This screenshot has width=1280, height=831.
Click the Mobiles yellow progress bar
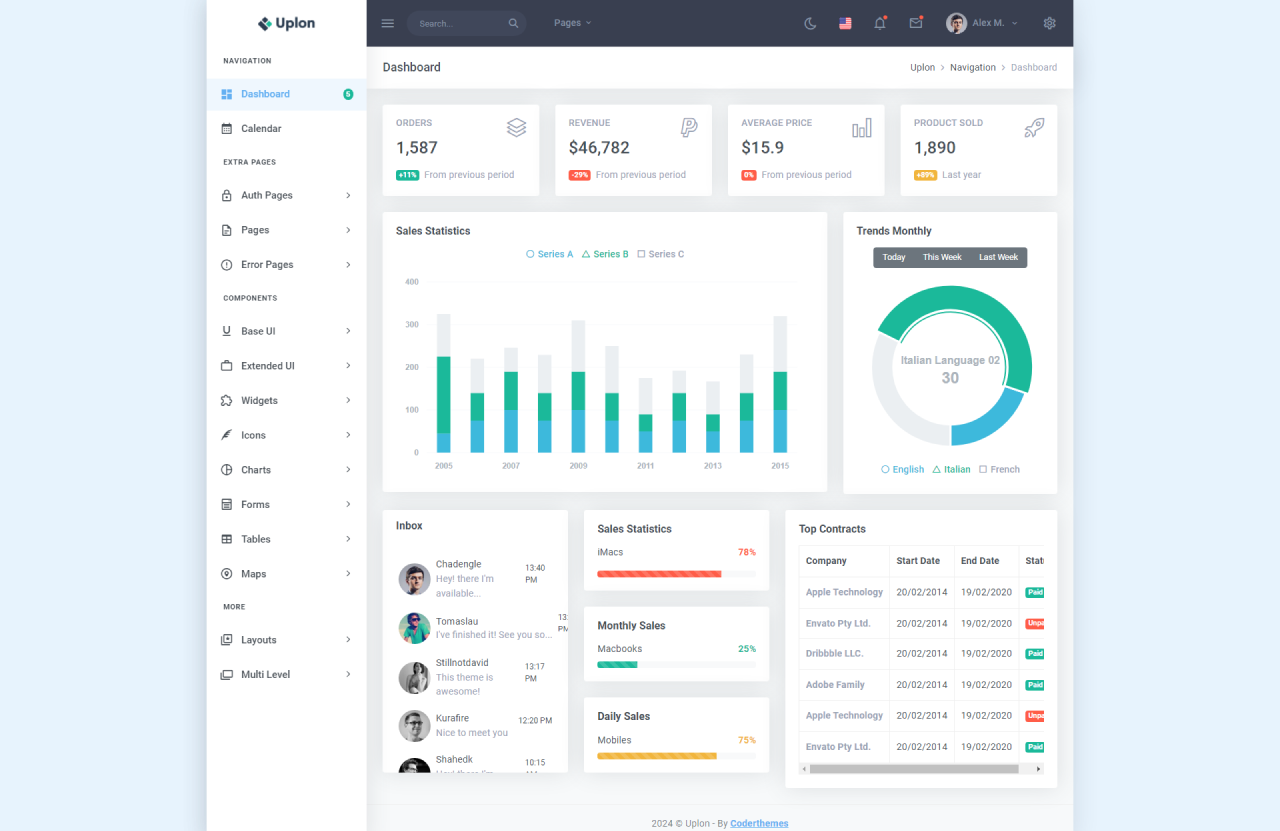[x=657, y=756]
